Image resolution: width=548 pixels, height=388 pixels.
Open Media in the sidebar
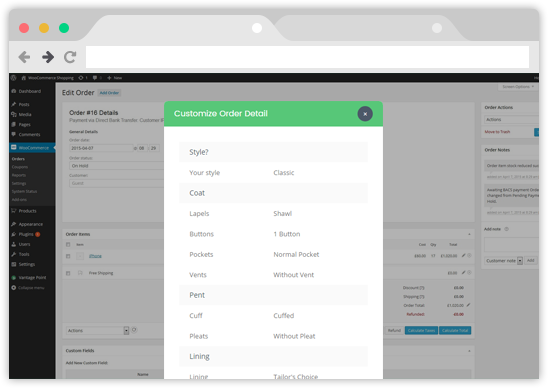22,114
